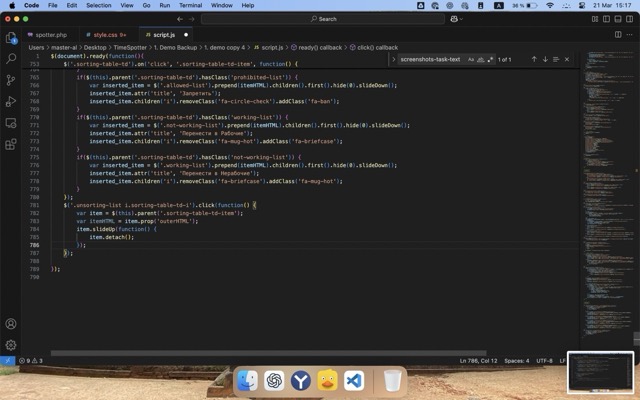This screenshot has width=640, height=400.
Task: Open the Search view in activity bar
Action: [x=11, y=59]
